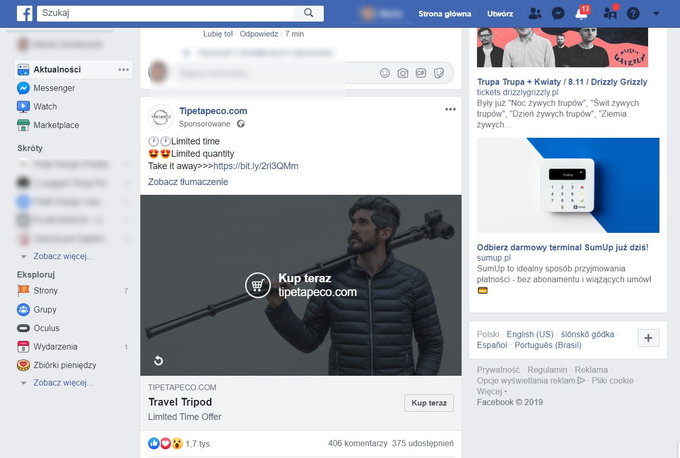Open the Utwórz menu item

[x=500, y=14]
